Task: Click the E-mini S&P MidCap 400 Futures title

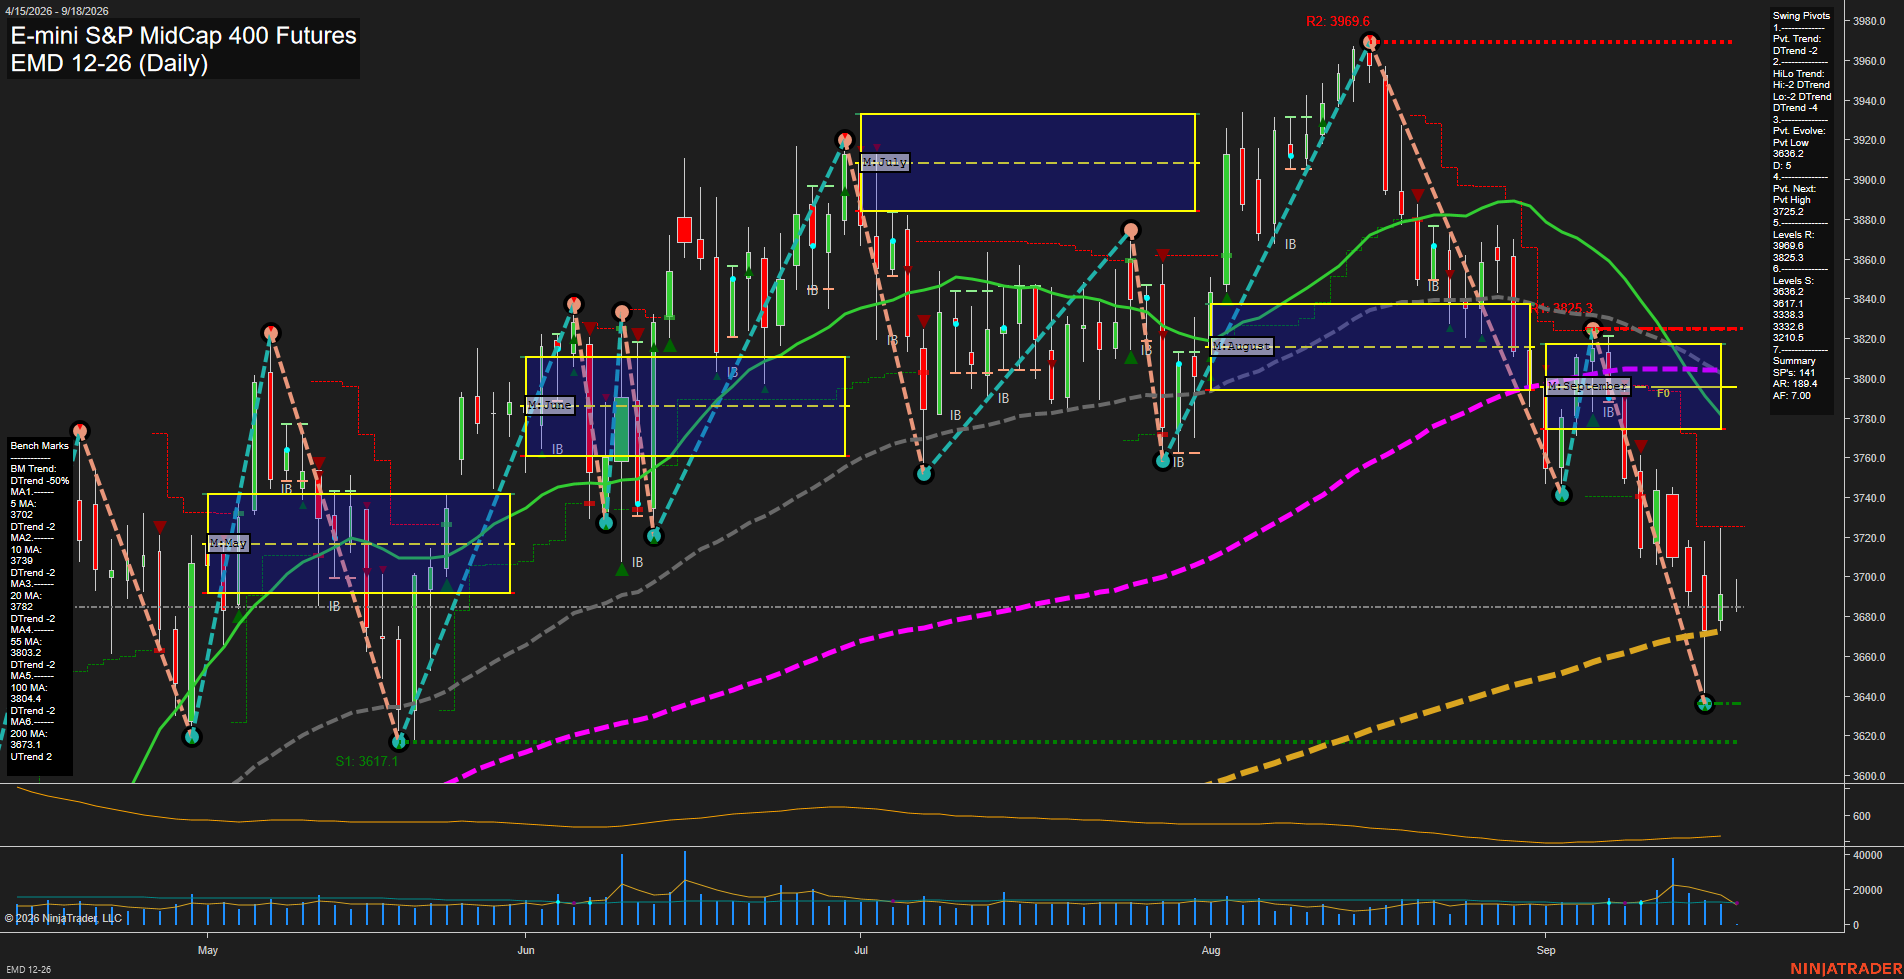Action: (183, 35)
